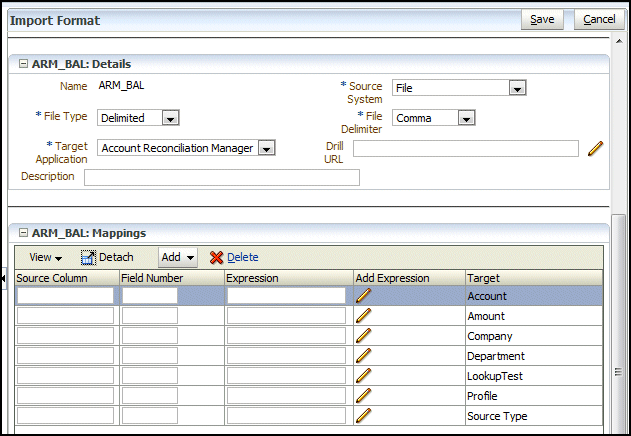The image size is (631, 436).
Task: Click the scroll up arrow
Action: (x=619, y=41)
